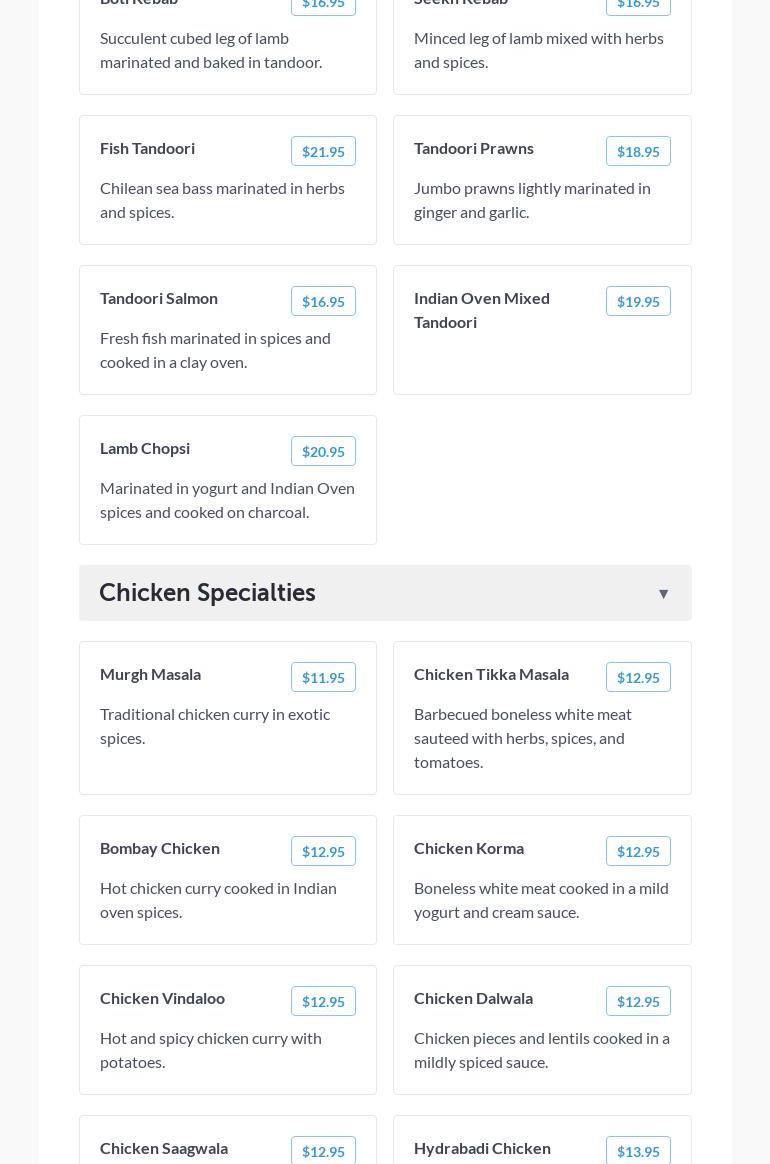Select the Chicken Korma $12.95 price tag

point(638,852)
